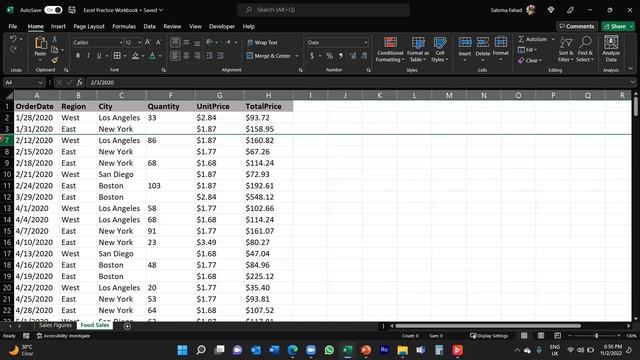The height and width of the screenshot is (360, 640).
Task: Apply the Comma Style icon
Action: 341,56
